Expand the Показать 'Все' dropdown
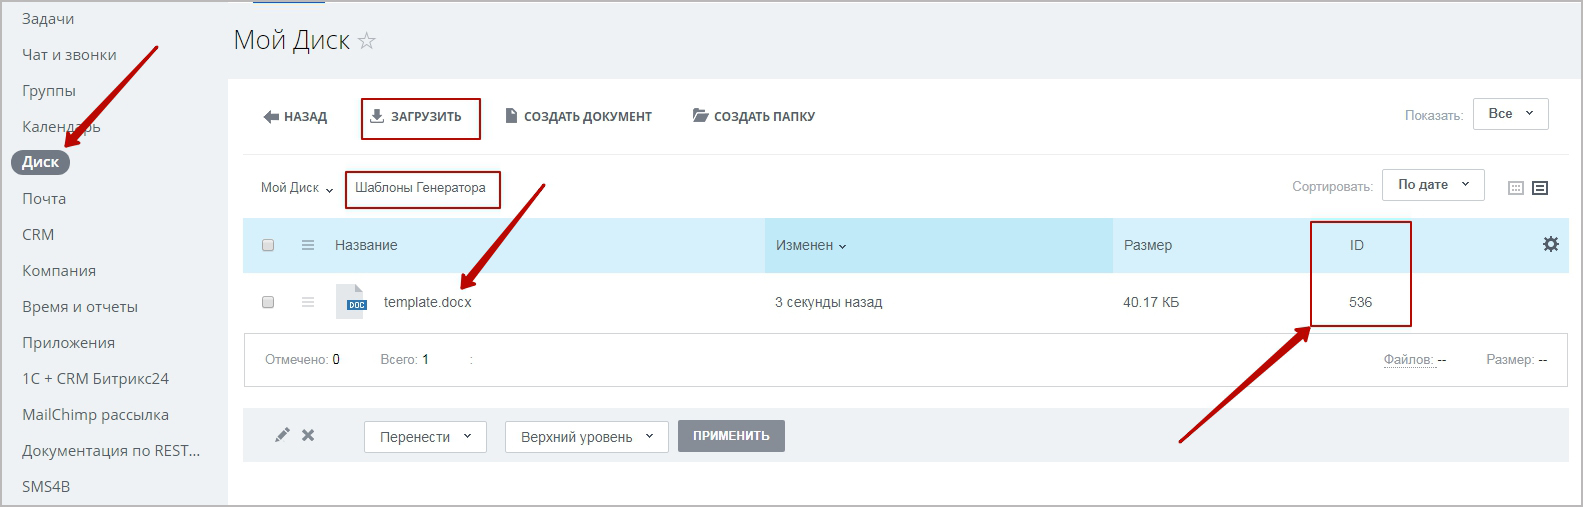Image resolution: width=1583 pixels, height=507 pixels. 1510,114
